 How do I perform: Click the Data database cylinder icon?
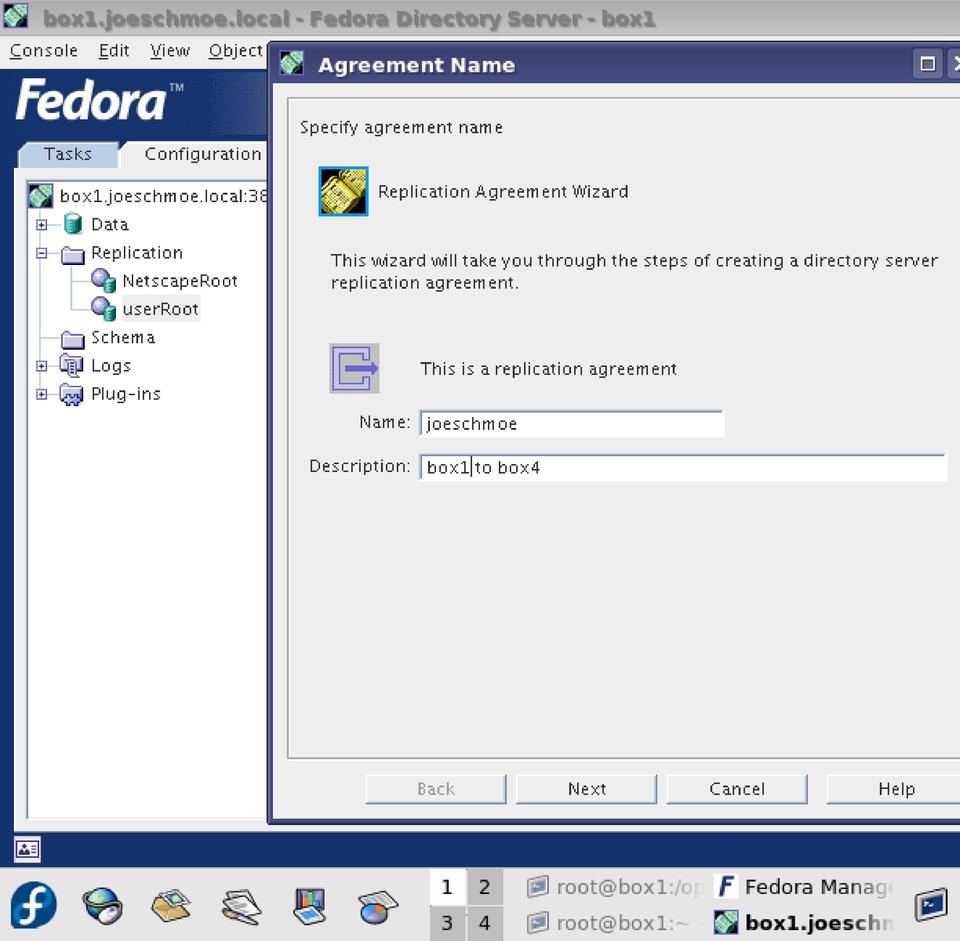pyautogui.click(x=73, y=224)
